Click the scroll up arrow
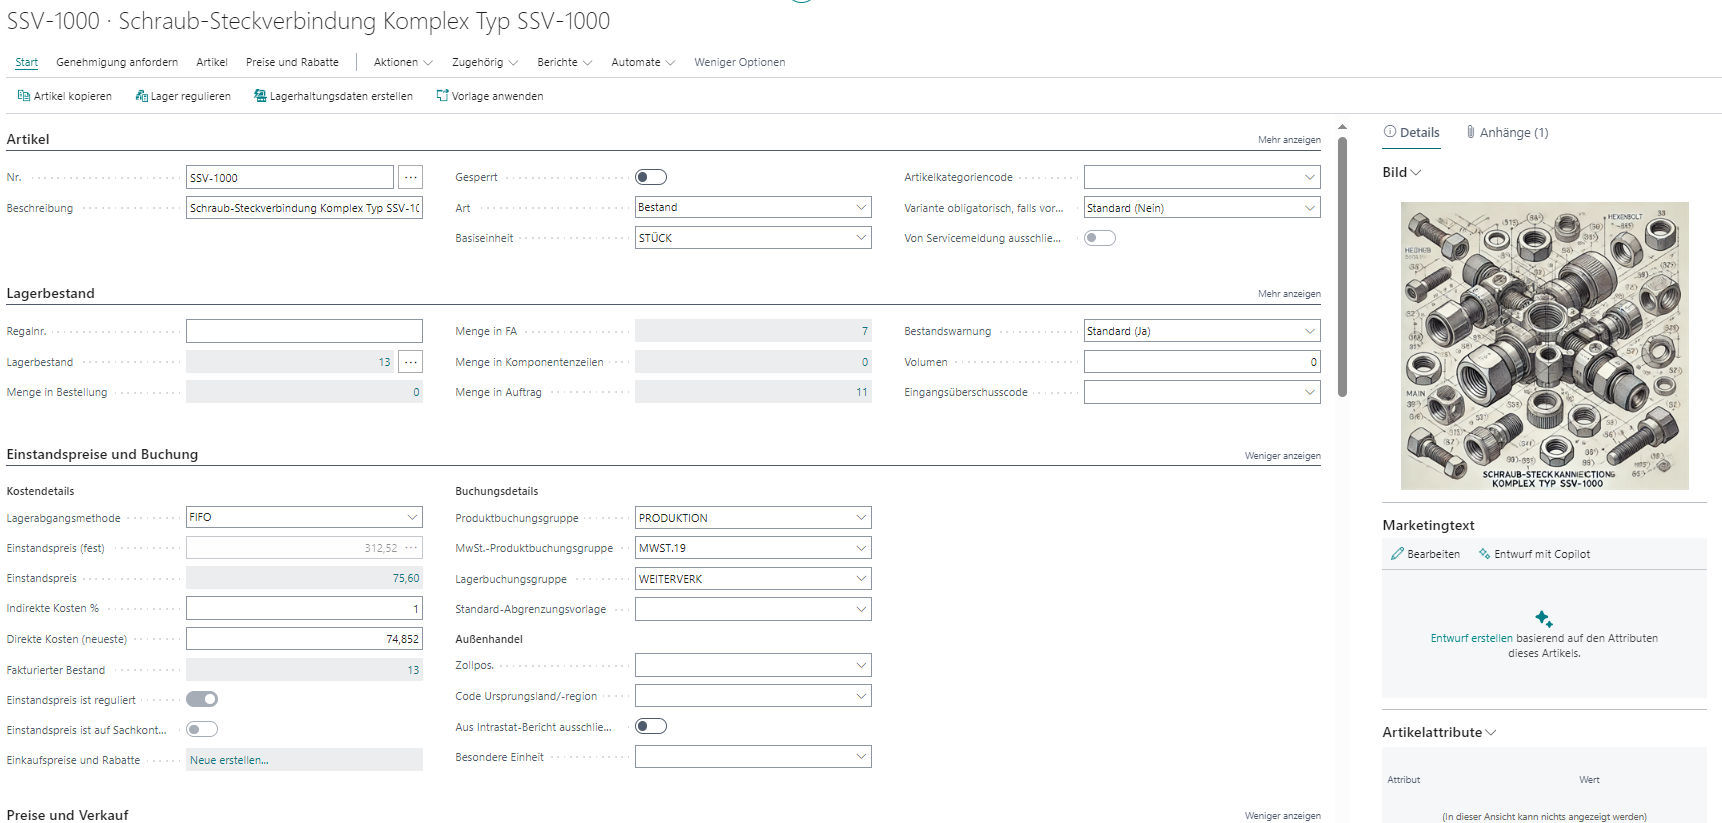Screen dimensions: 1722x823 click(x=1342, y=127)
